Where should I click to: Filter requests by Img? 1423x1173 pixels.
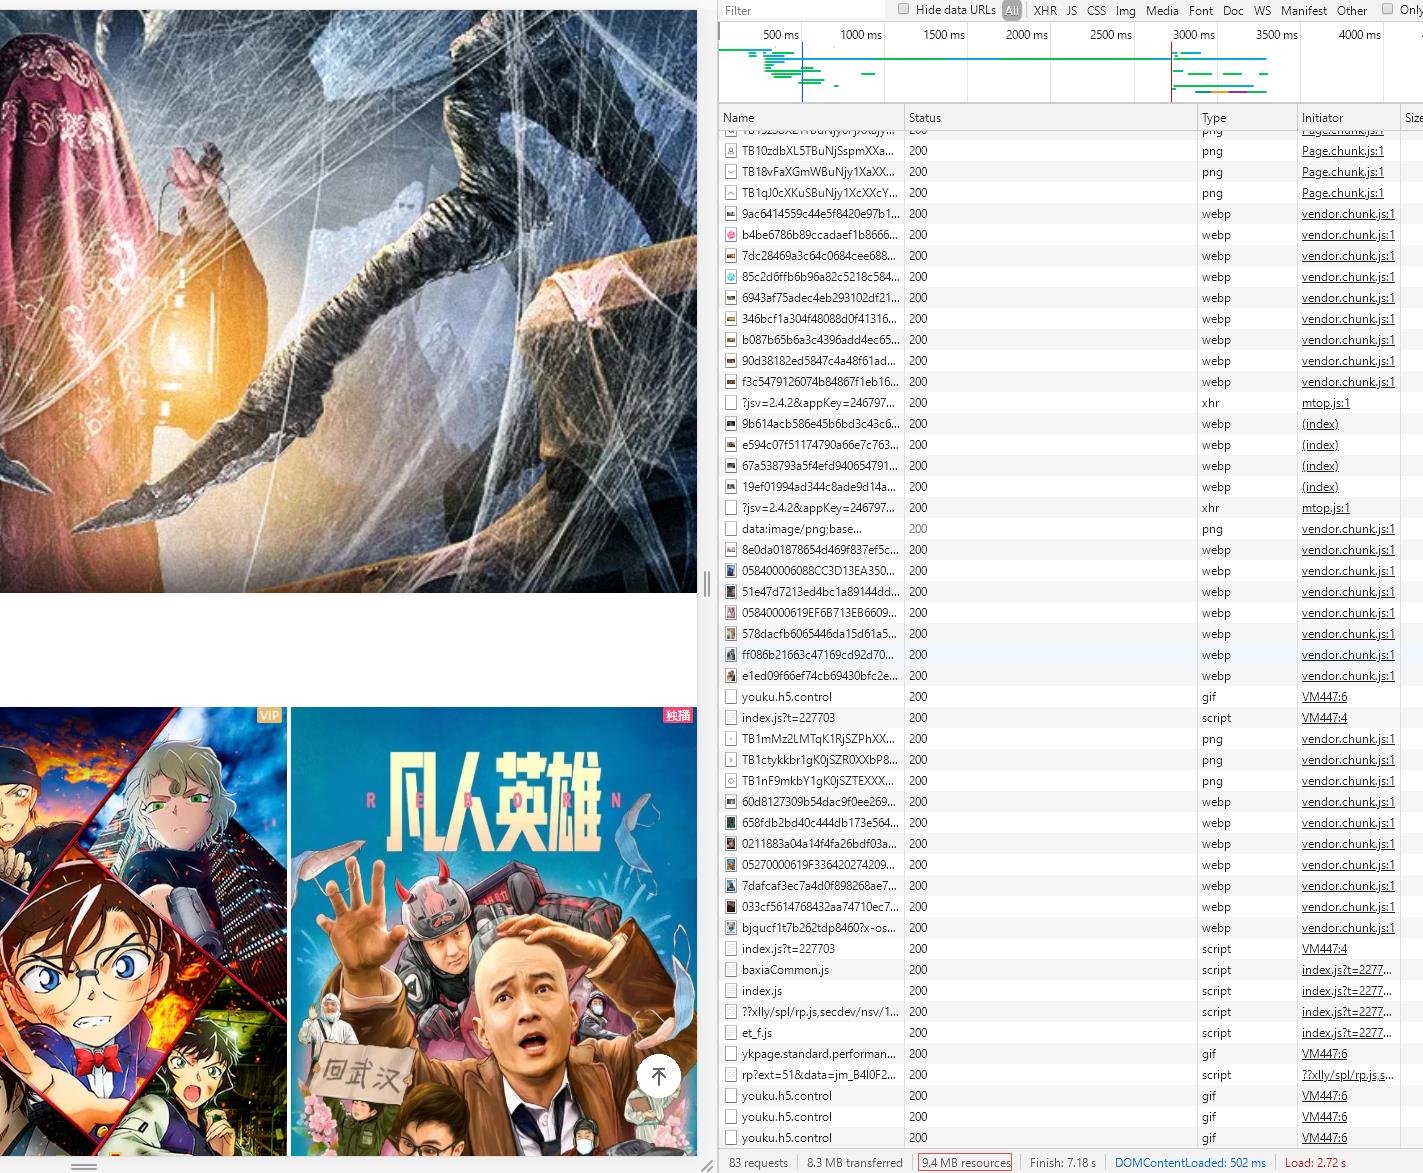click(1126, 10)
